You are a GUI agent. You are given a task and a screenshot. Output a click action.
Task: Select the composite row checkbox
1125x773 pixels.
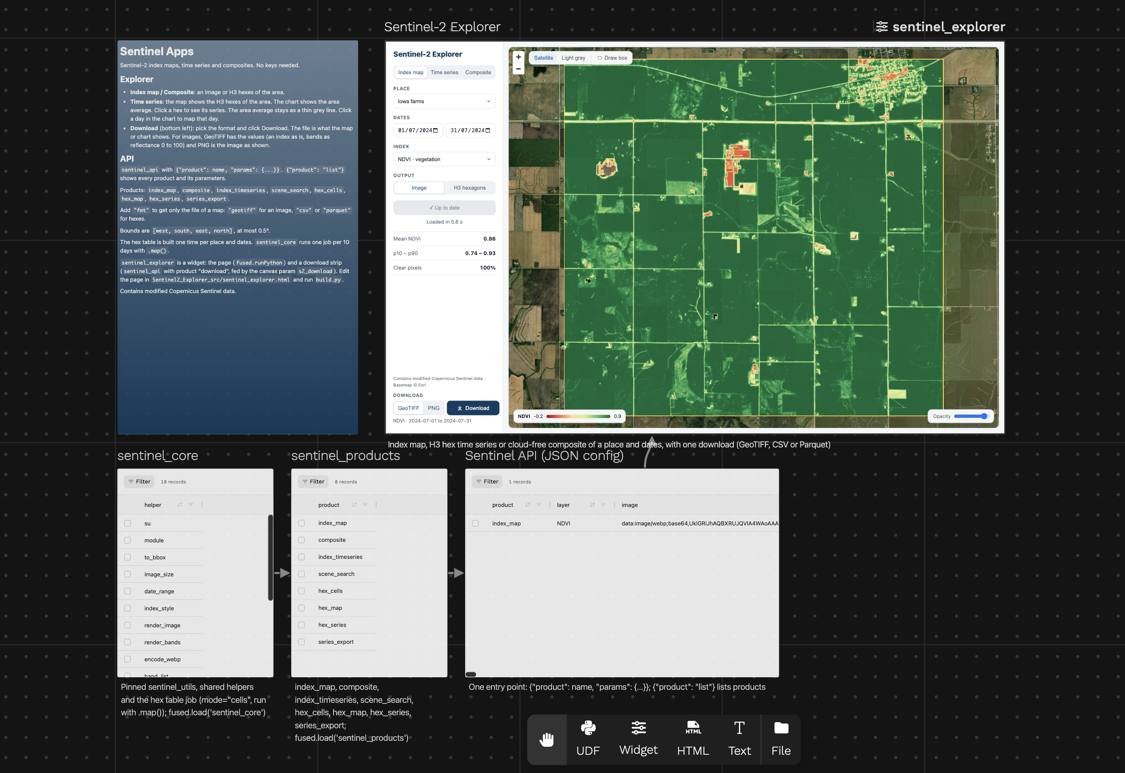pyautogui.click(x=301, y=540)
